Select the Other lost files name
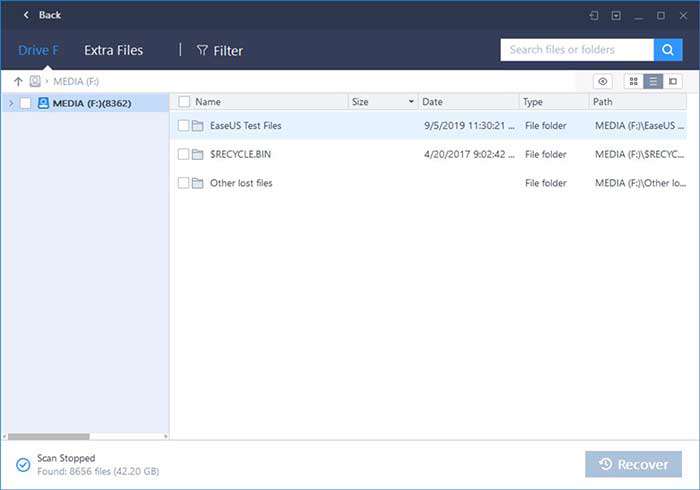This screenshot has width=700, height=490. pyautogui.click(x=241, y=183)
